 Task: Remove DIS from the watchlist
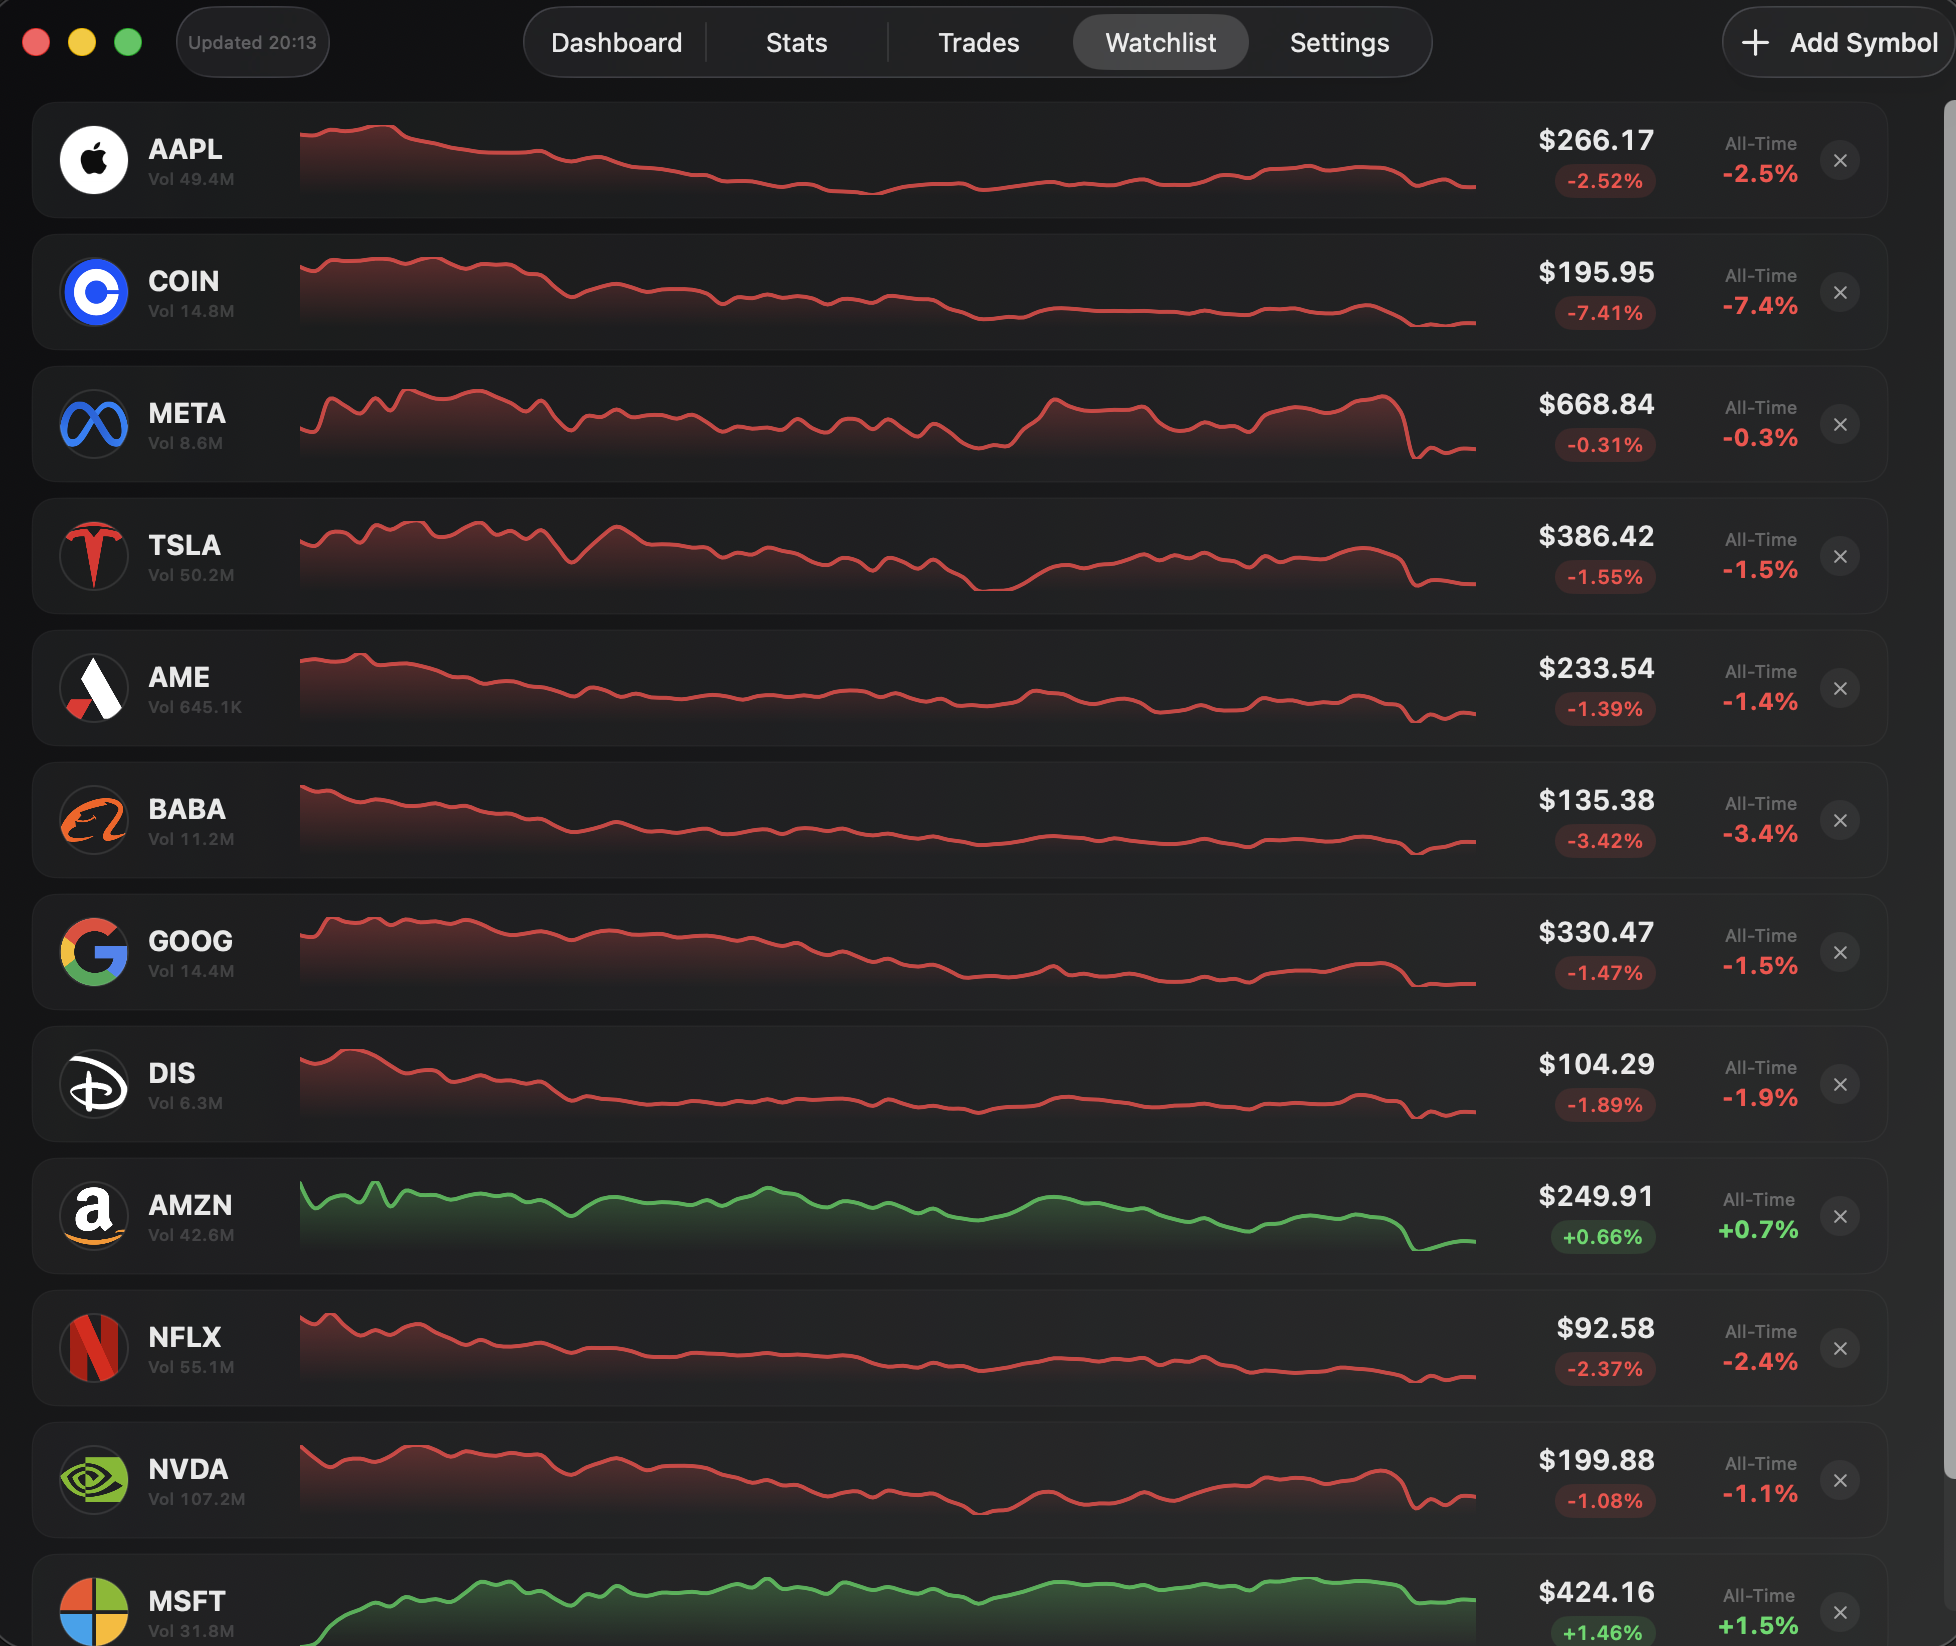click(x=1840, y=1084)
